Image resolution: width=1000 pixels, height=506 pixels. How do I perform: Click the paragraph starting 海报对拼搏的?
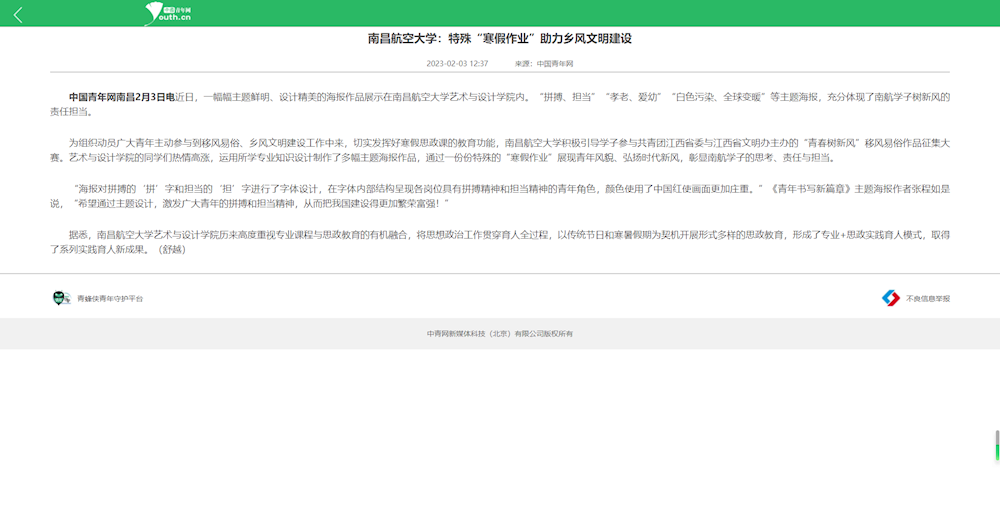tap(500, 195)
